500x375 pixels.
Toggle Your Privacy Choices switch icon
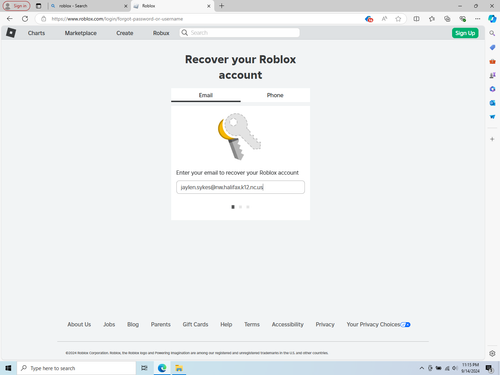pos(405,325)
